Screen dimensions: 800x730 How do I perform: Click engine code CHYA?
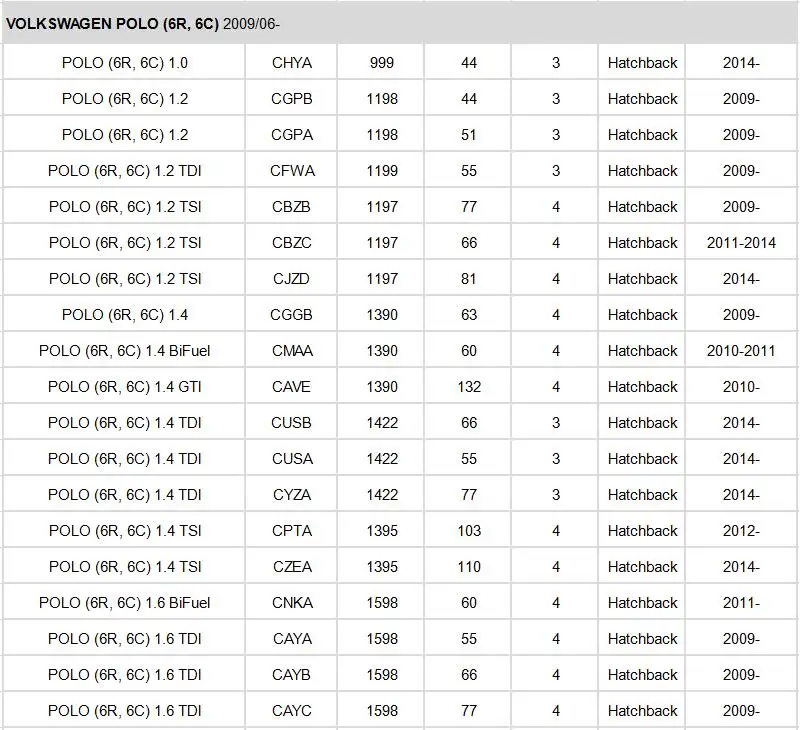[291, 63]
